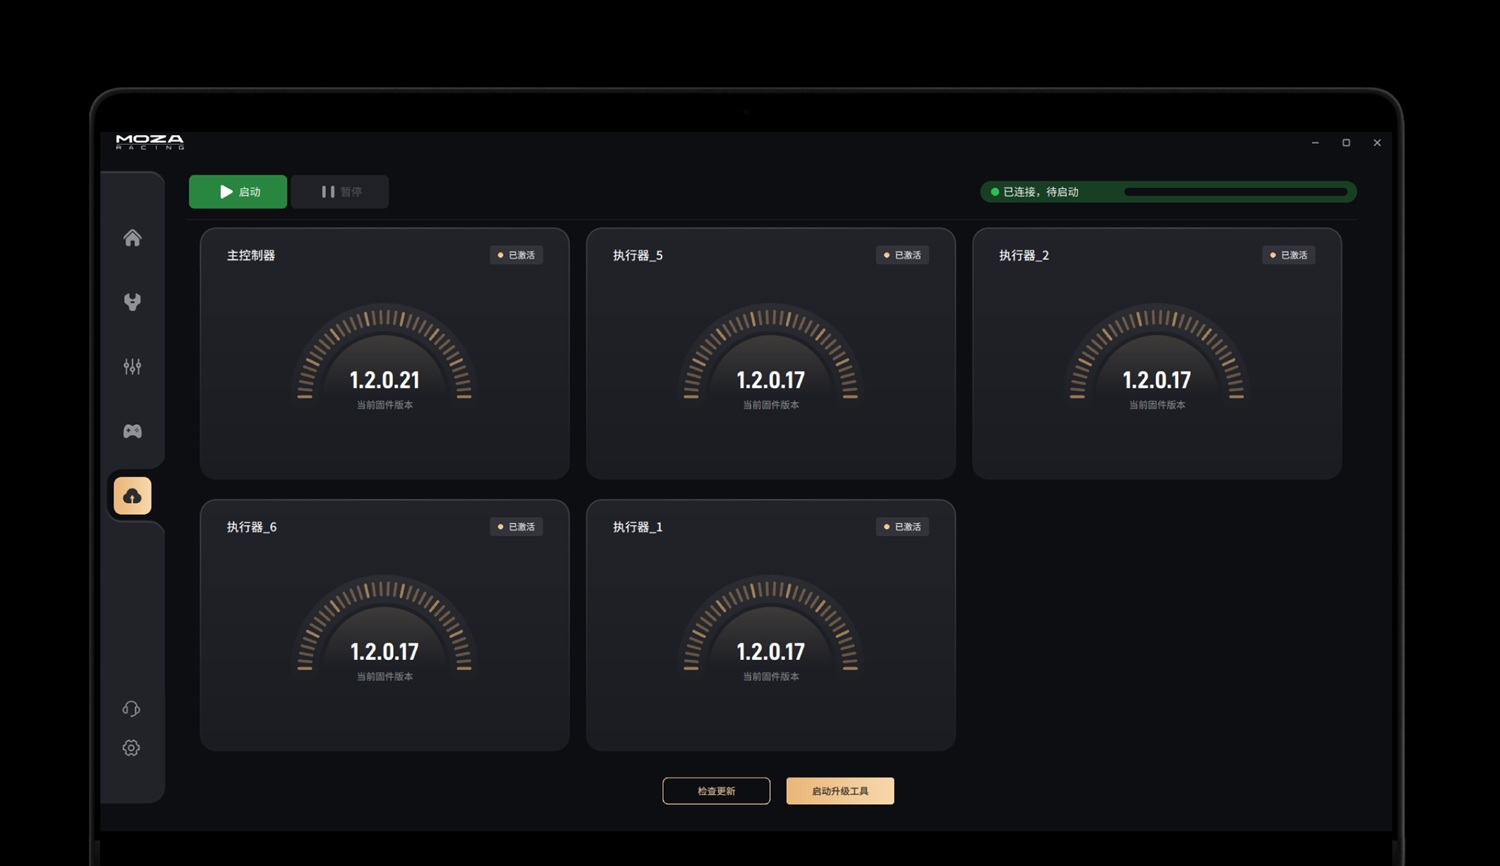Viewport: 1500px width, 866px height.
Task: Click the 已连接，待启动 connection status label
Action: click(1041, 192)
